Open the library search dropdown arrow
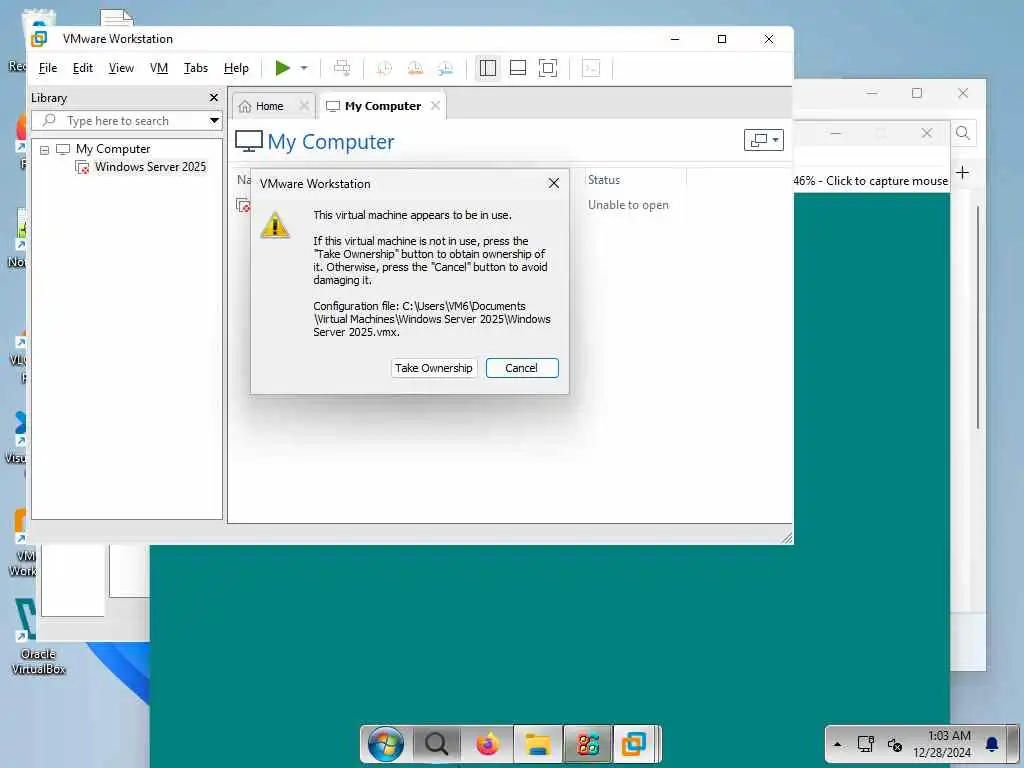The height and width of the screenshot is (768, 1024). (x=214, y=121)
